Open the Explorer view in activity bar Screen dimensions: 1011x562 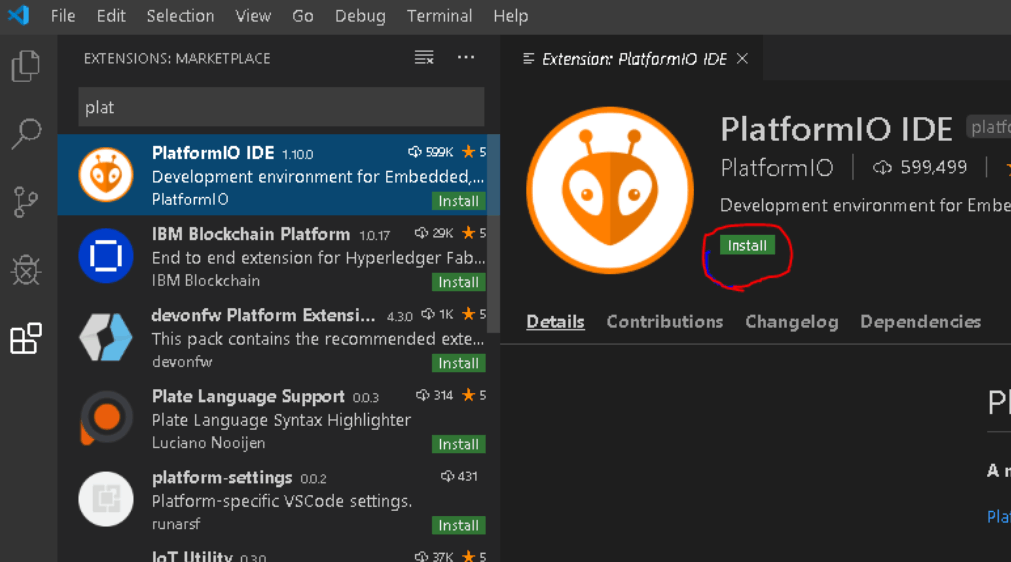click(x=26, y=66)
